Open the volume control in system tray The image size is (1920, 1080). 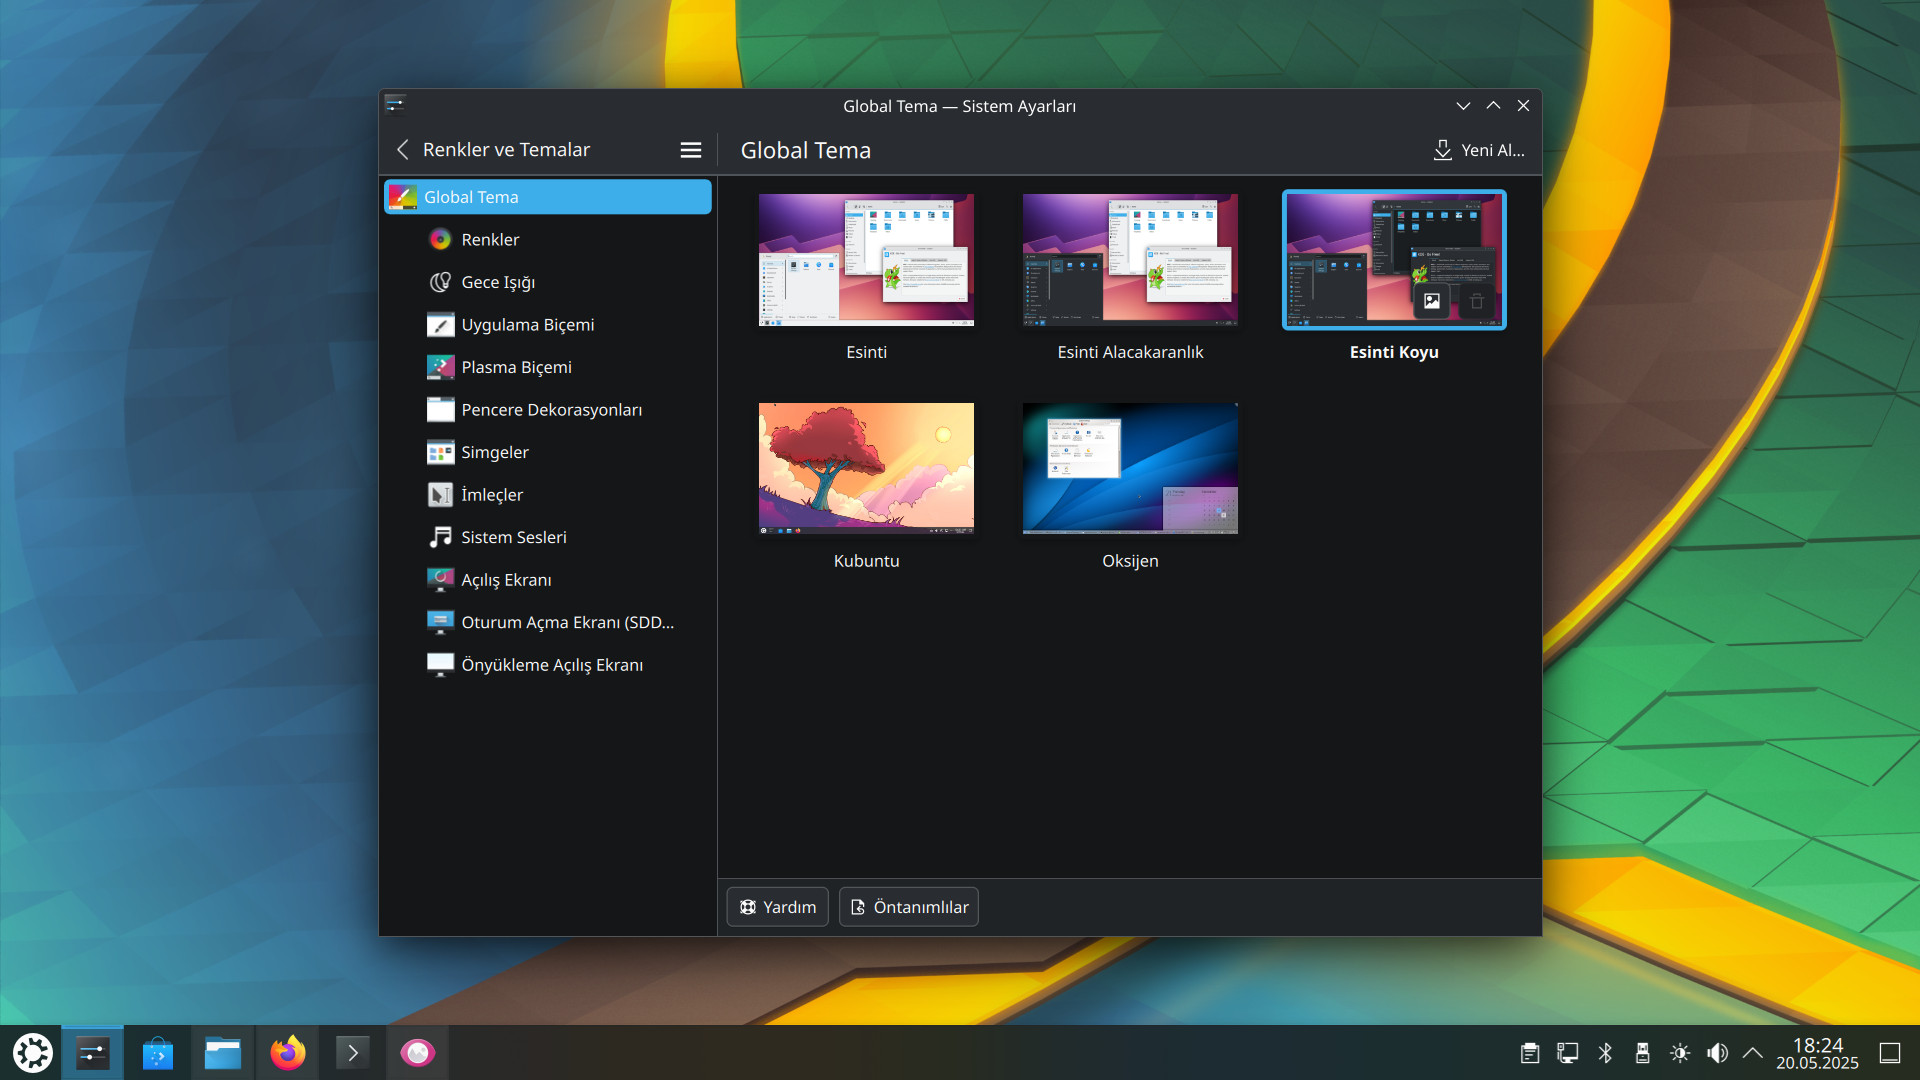tap(1717, 1053)
